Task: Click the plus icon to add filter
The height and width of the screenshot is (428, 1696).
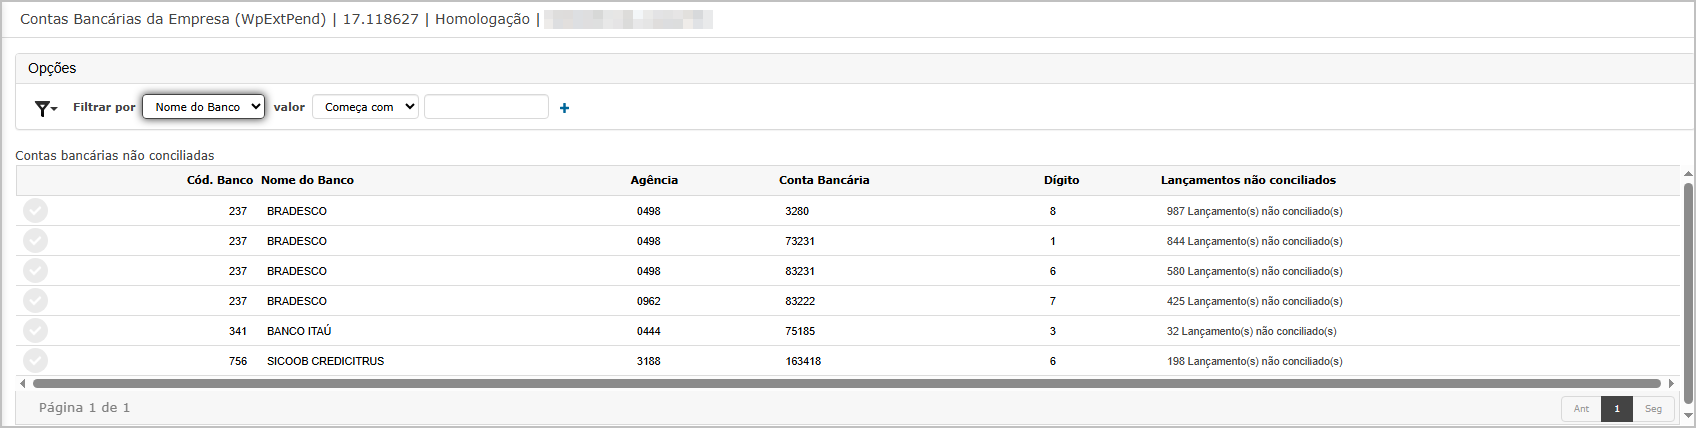Action: click(564, 108)
